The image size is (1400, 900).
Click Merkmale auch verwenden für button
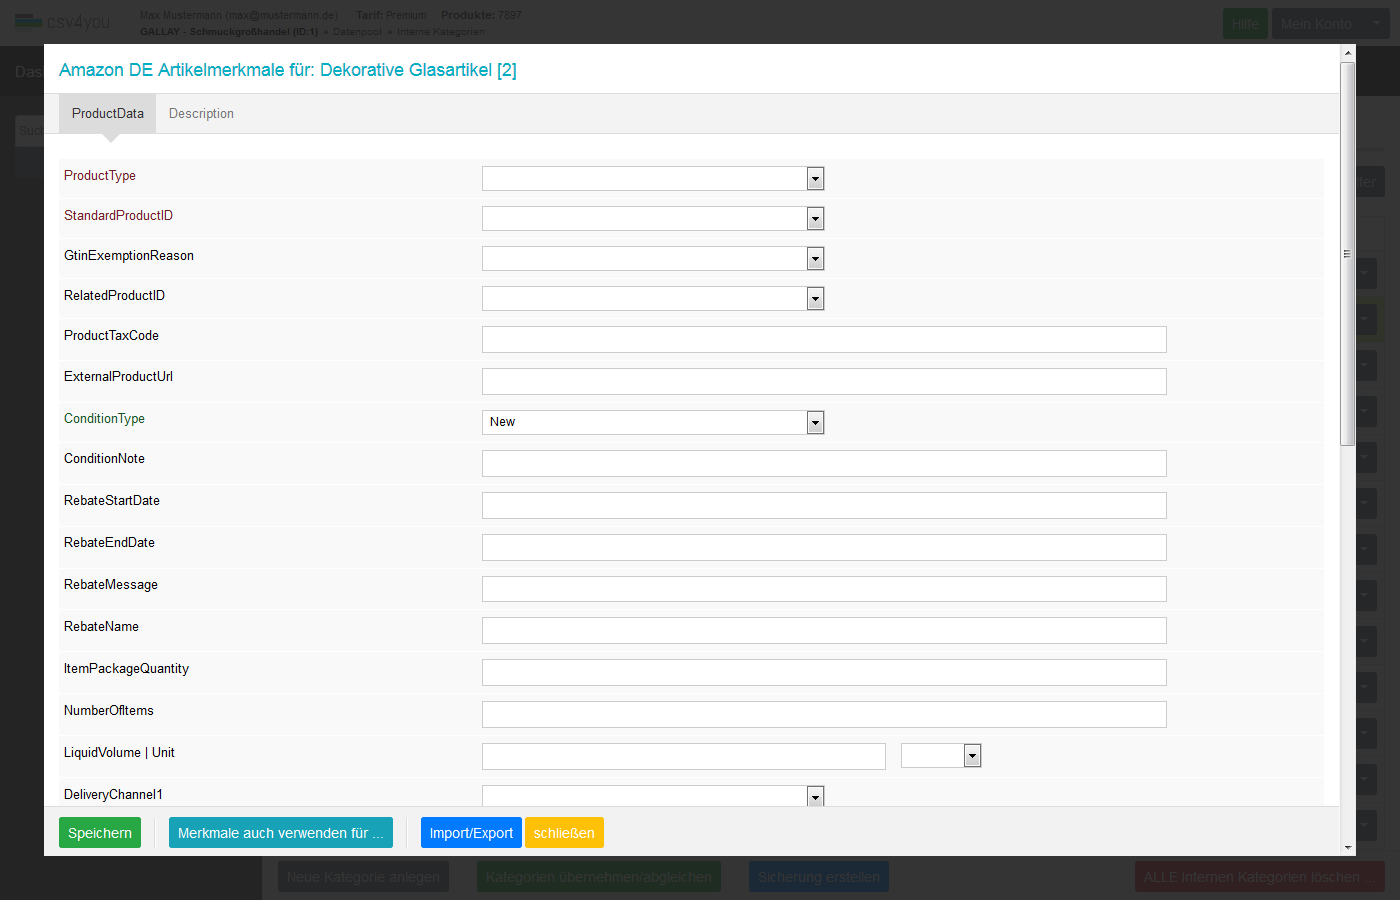coord(280,833)
